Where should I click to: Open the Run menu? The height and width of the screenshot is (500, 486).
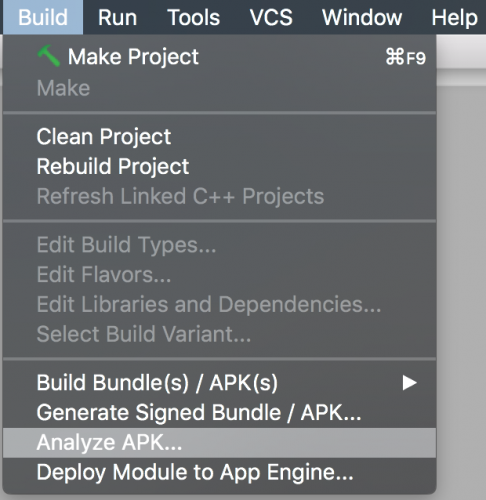pyautogui.click(x=117, y=17)
